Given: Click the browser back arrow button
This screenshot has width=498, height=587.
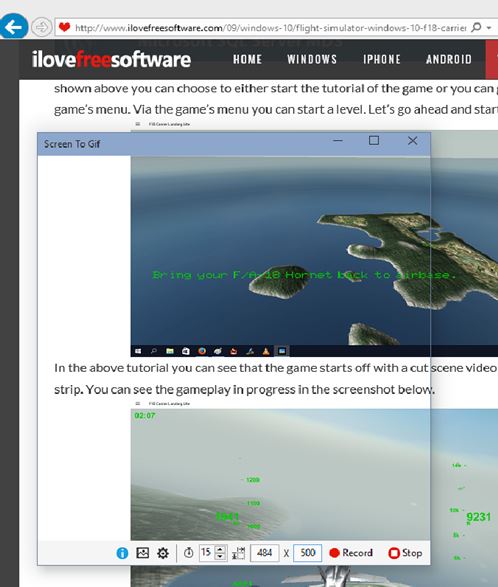Looking at the screenshot, I should pyautogui.click(x=14, y=27).
